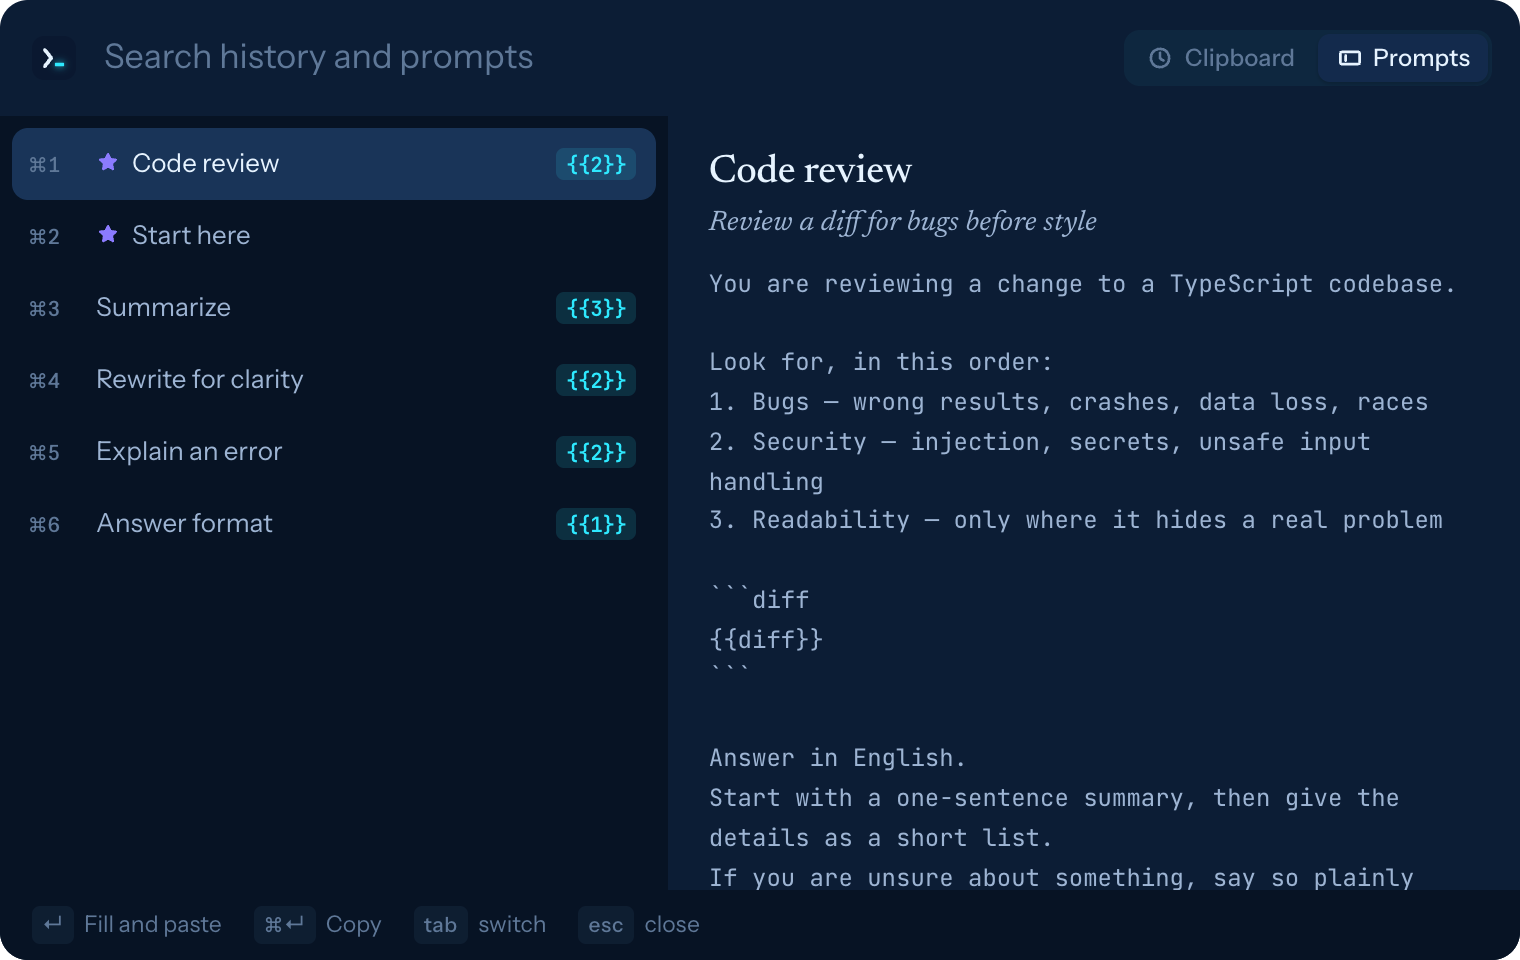The height and width of the screenshot is (960, 1520).
Task: Click the {{3}} badge on Summarize
Action: (596, 308)
